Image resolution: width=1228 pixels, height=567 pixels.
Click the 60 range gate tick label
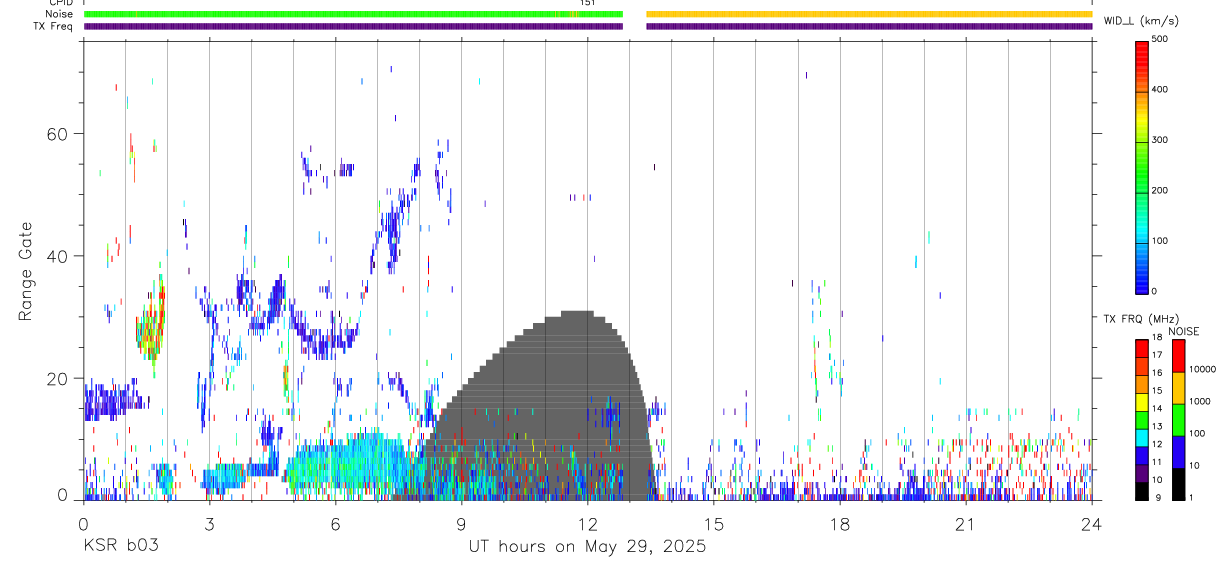[x=55, y=134]
